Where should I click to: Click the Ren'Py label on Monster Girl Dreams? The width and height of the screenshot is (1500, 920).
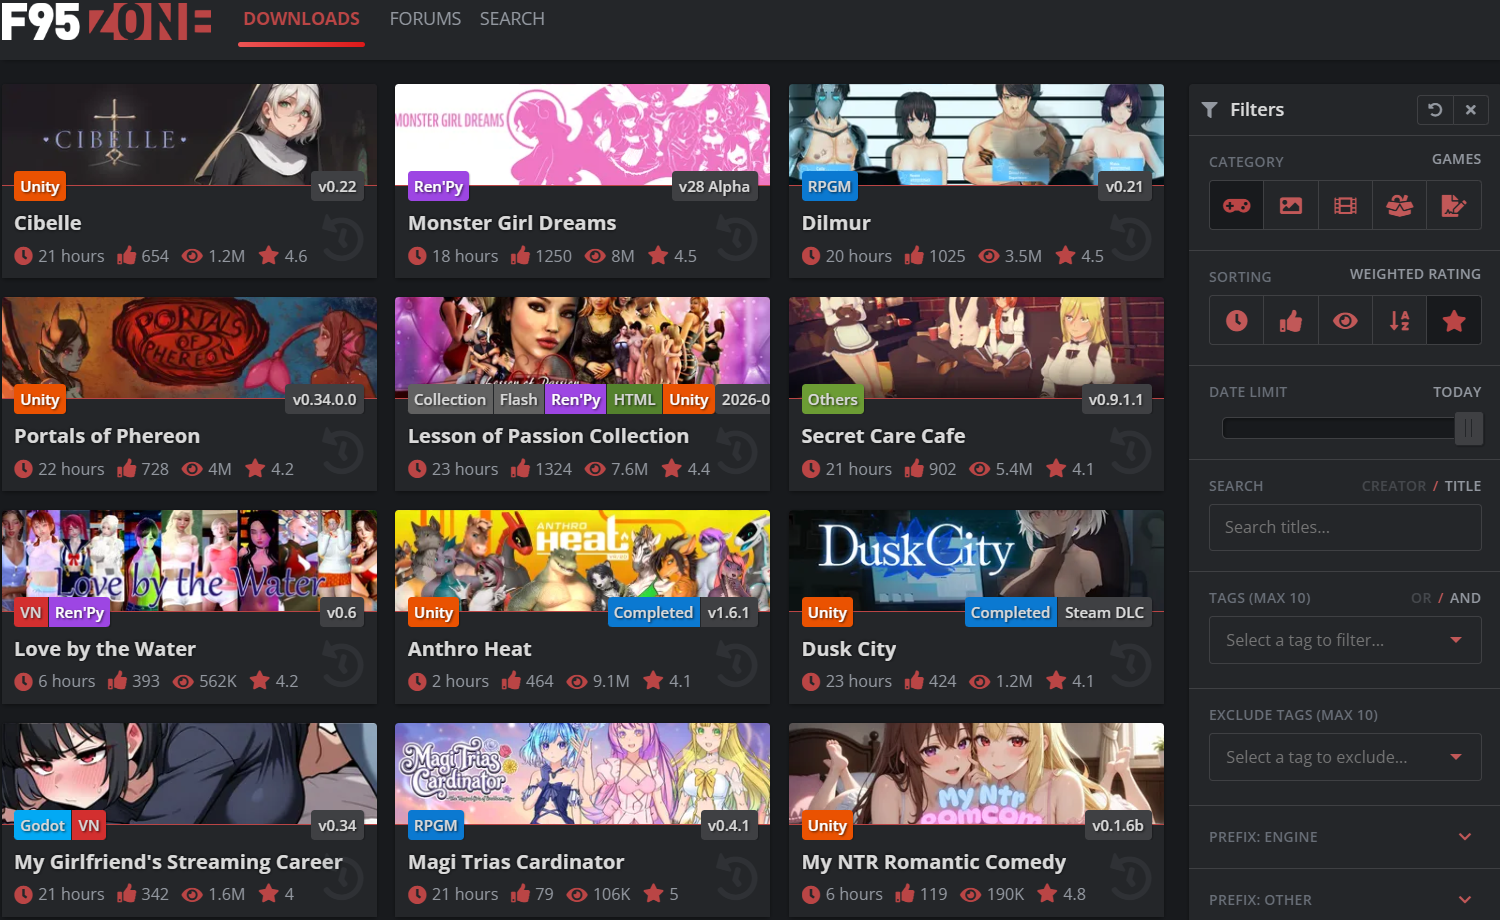coord(438,187)
